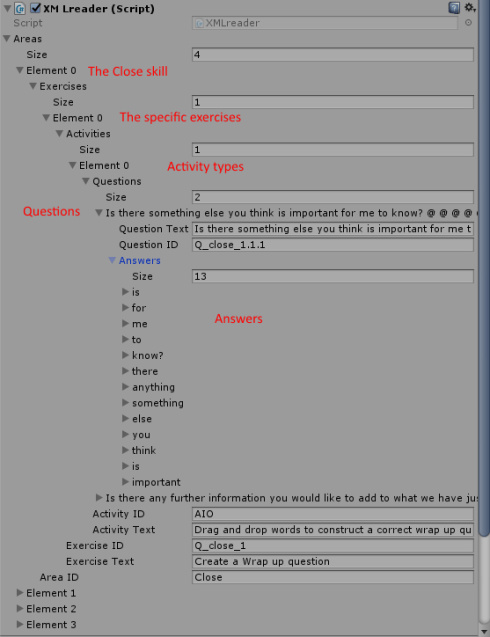Expand the 'think' answer entry
This screenshot has height=637, width=490.
tap(125, 450)
